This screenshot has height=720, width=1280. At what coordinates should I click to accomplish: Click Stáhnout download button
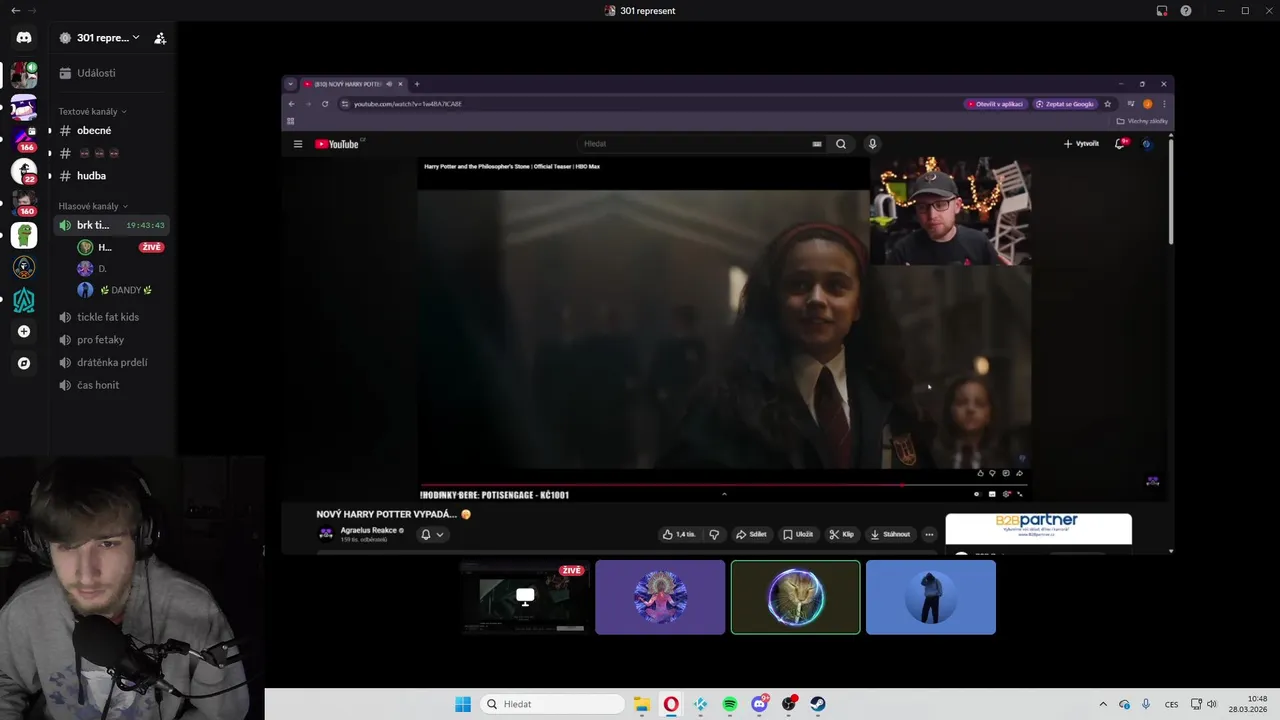(x=891, y=534)
